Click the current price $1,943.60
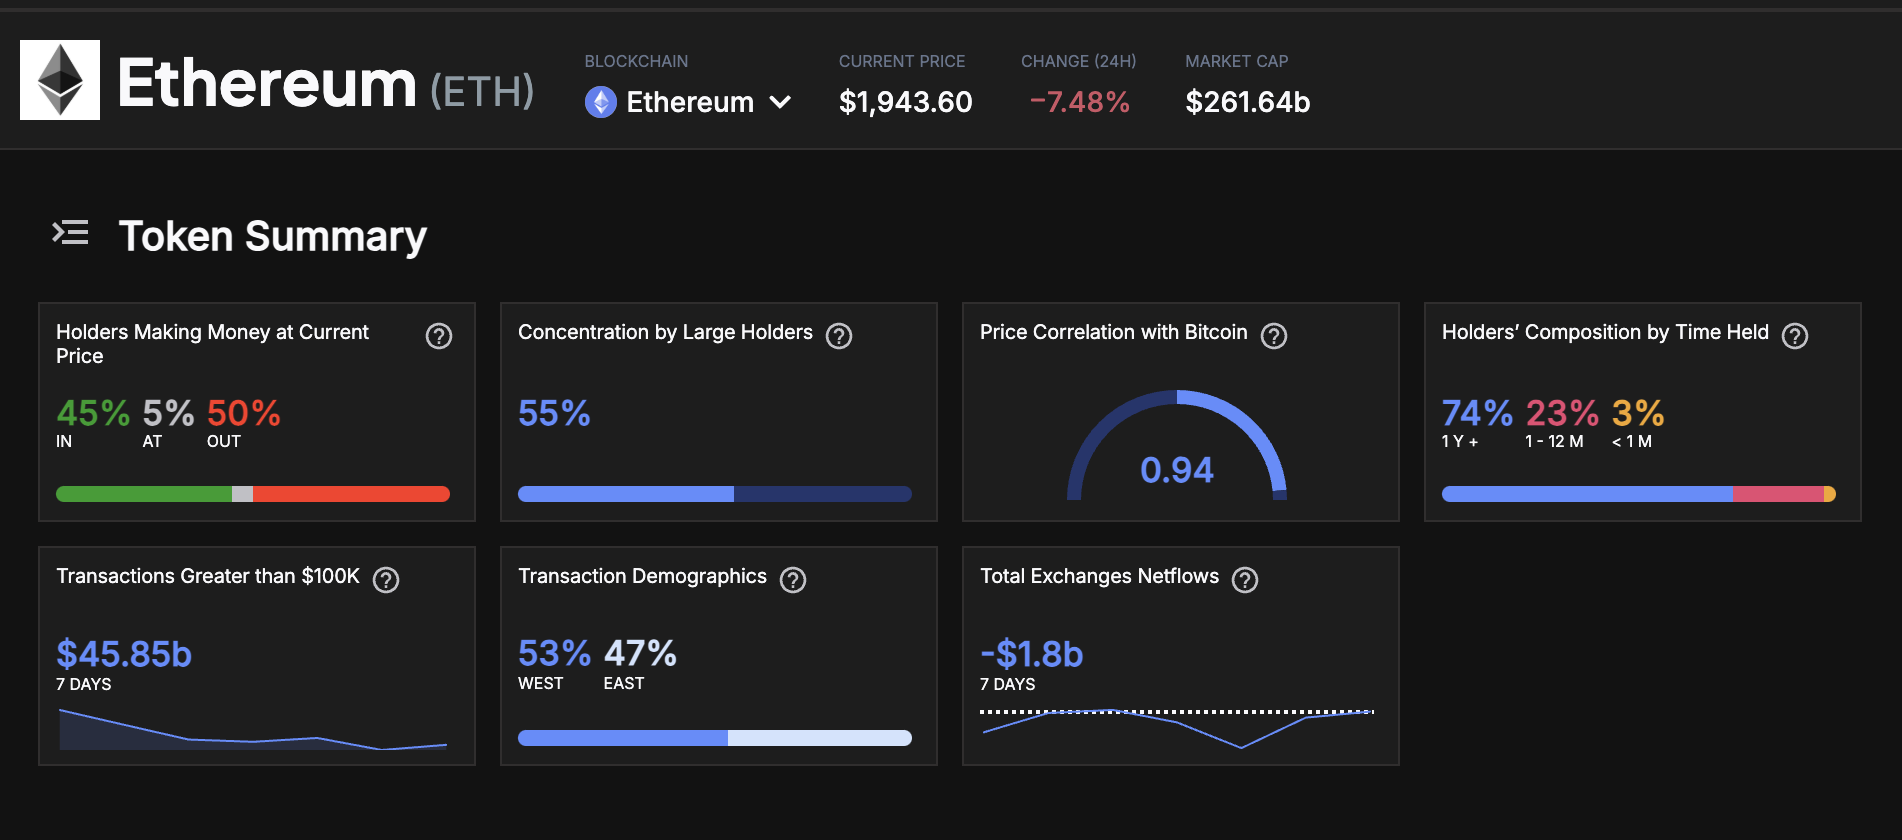This screenshot has width=1902, height=840. coord(905,102)
